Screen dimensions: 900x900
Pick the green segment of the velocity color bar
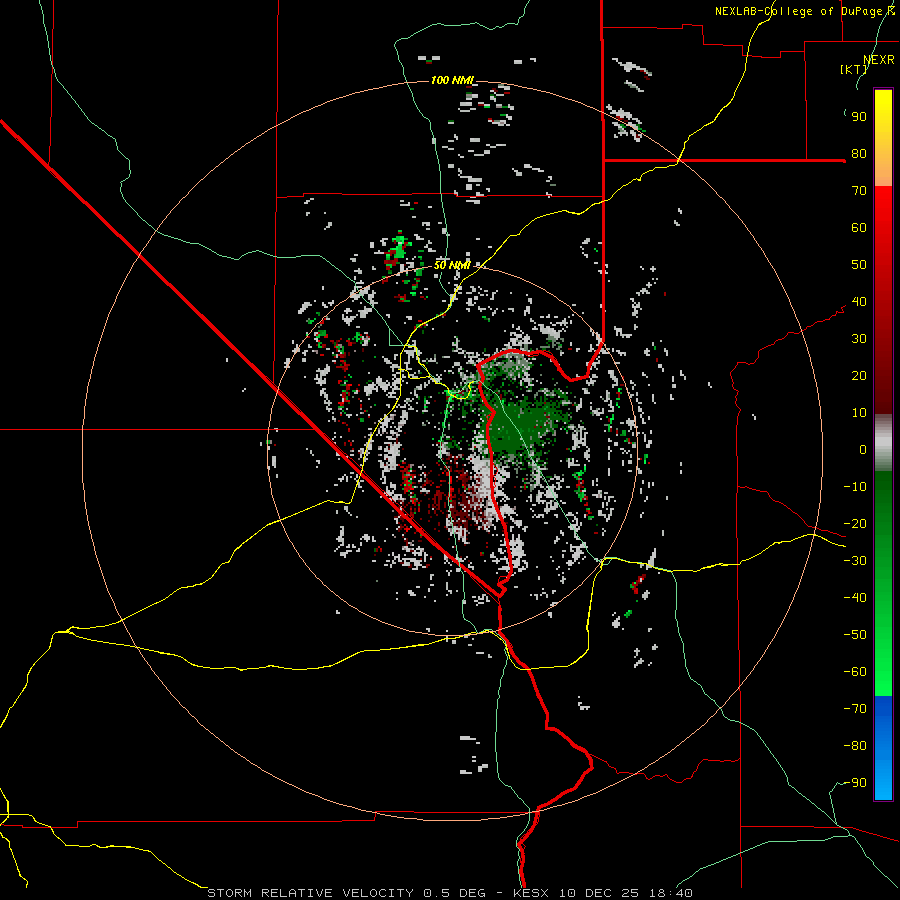click(883, 583)
